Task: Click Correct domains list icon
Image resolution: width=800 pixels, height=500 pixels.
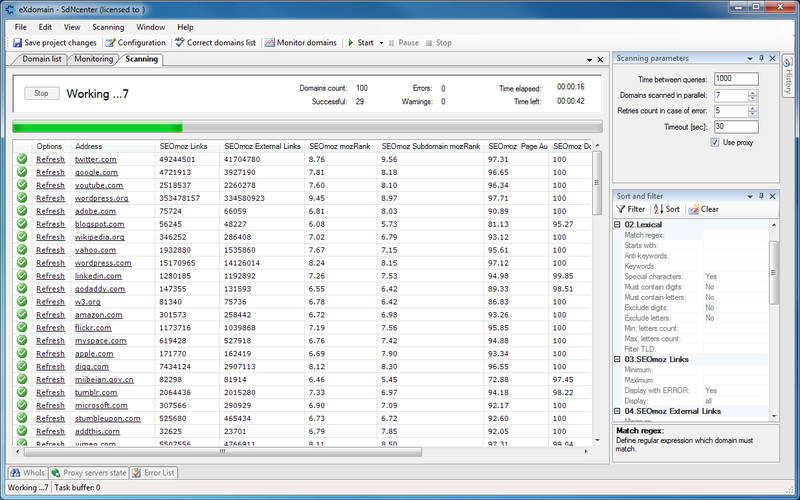Action: 180,43
